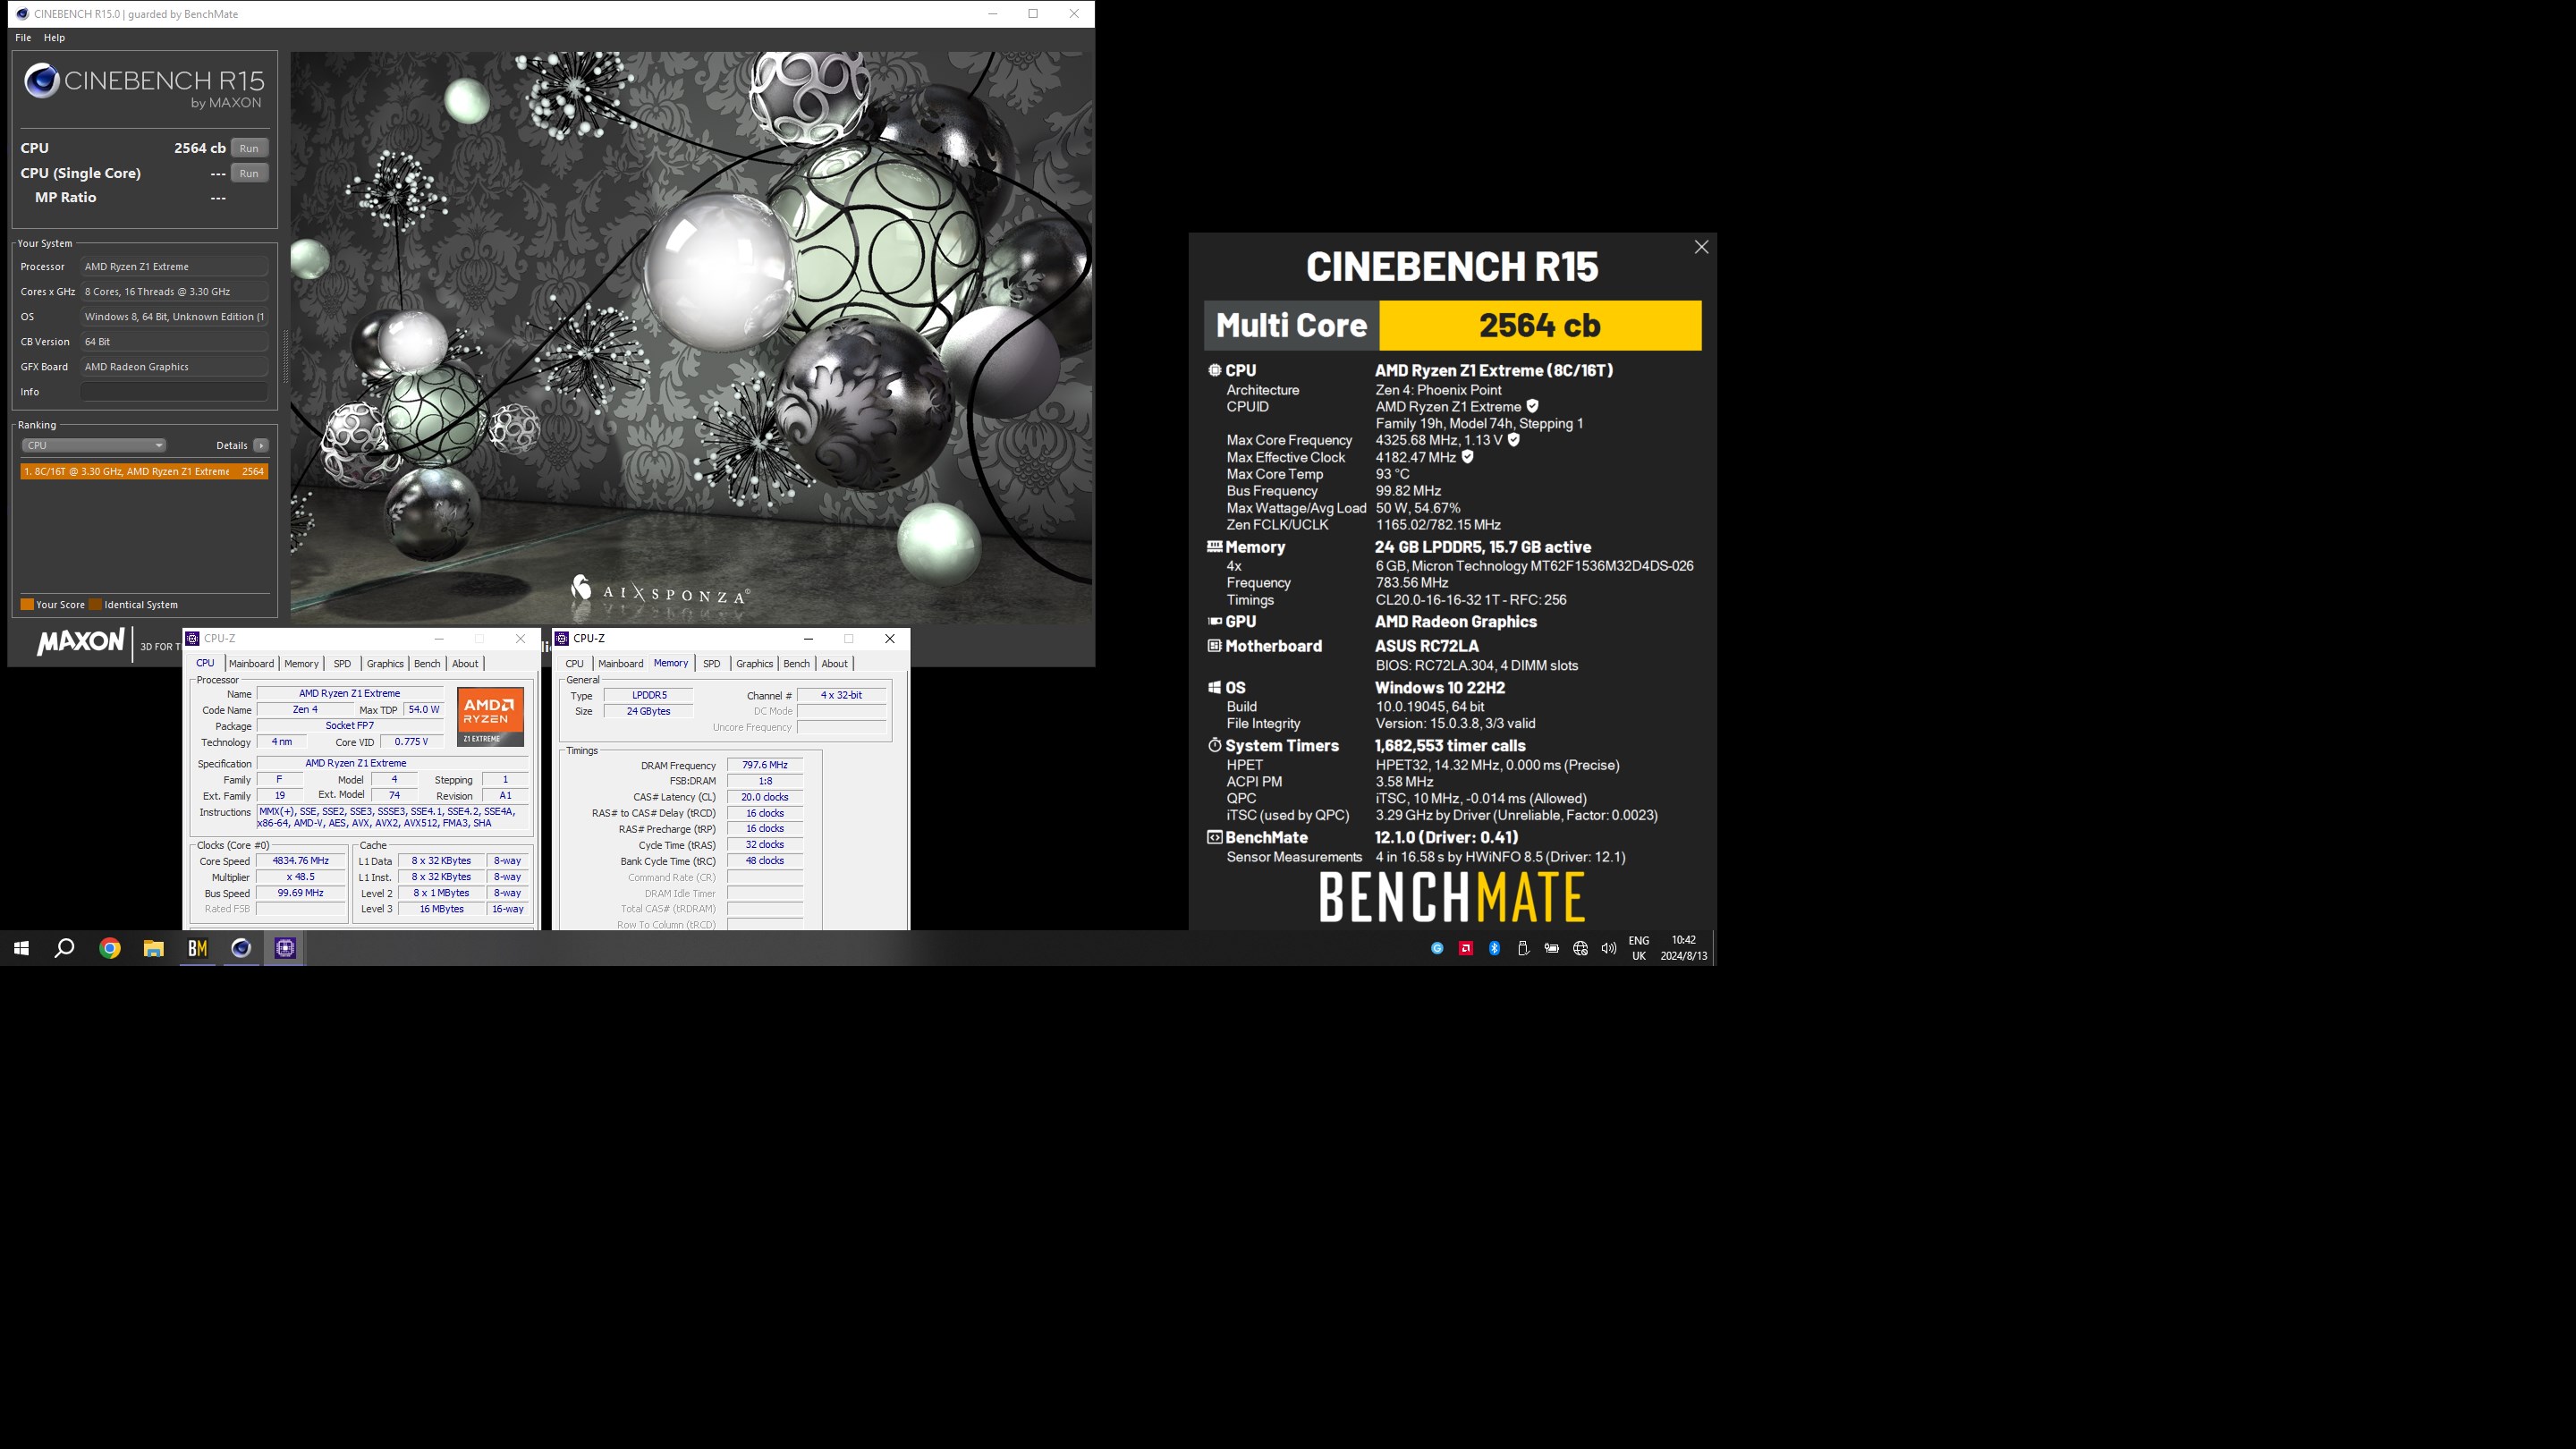The image size is (2576, 1449).
Task: Open the Cinebench File menu
Action: point(23,37)
